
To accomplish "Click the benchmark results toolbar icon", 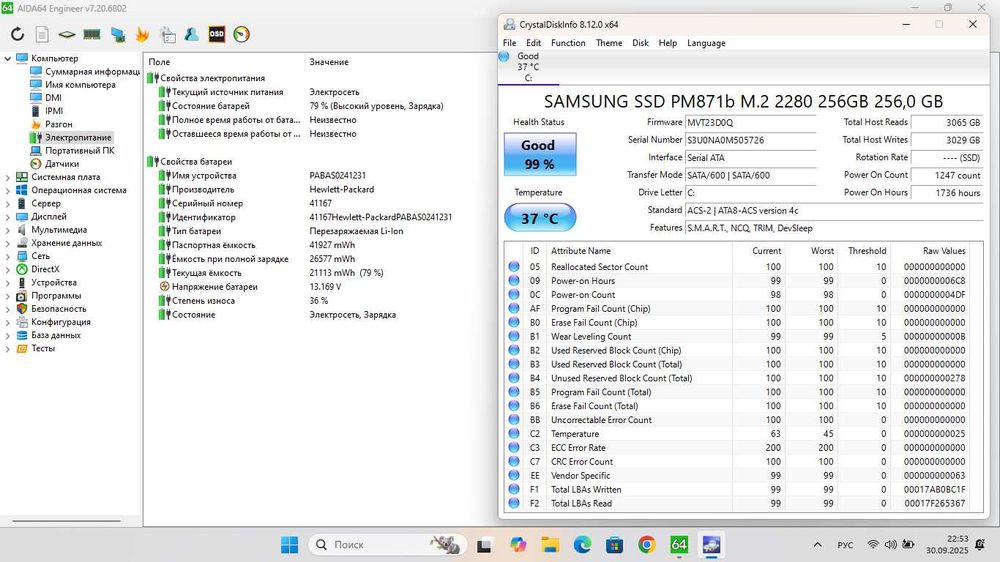I will tap(168, 34).
